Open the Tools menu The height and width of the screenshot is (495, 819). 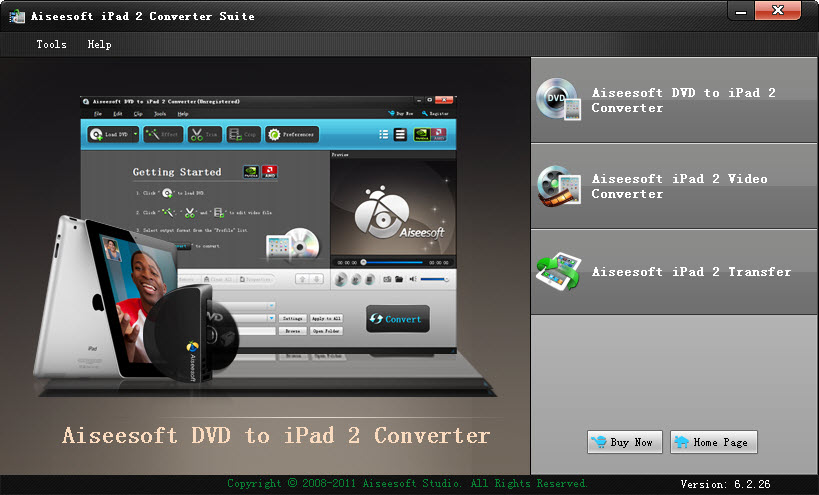(x=51, y=44)
